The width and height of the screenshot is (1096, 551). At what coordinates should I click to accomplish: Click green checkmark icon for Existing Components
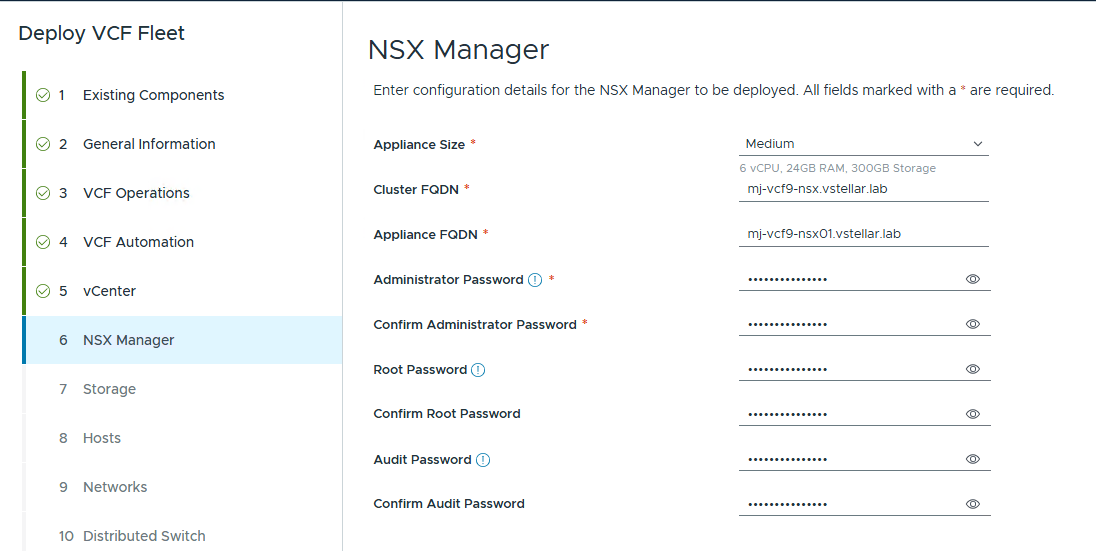[x=43, y=96]
